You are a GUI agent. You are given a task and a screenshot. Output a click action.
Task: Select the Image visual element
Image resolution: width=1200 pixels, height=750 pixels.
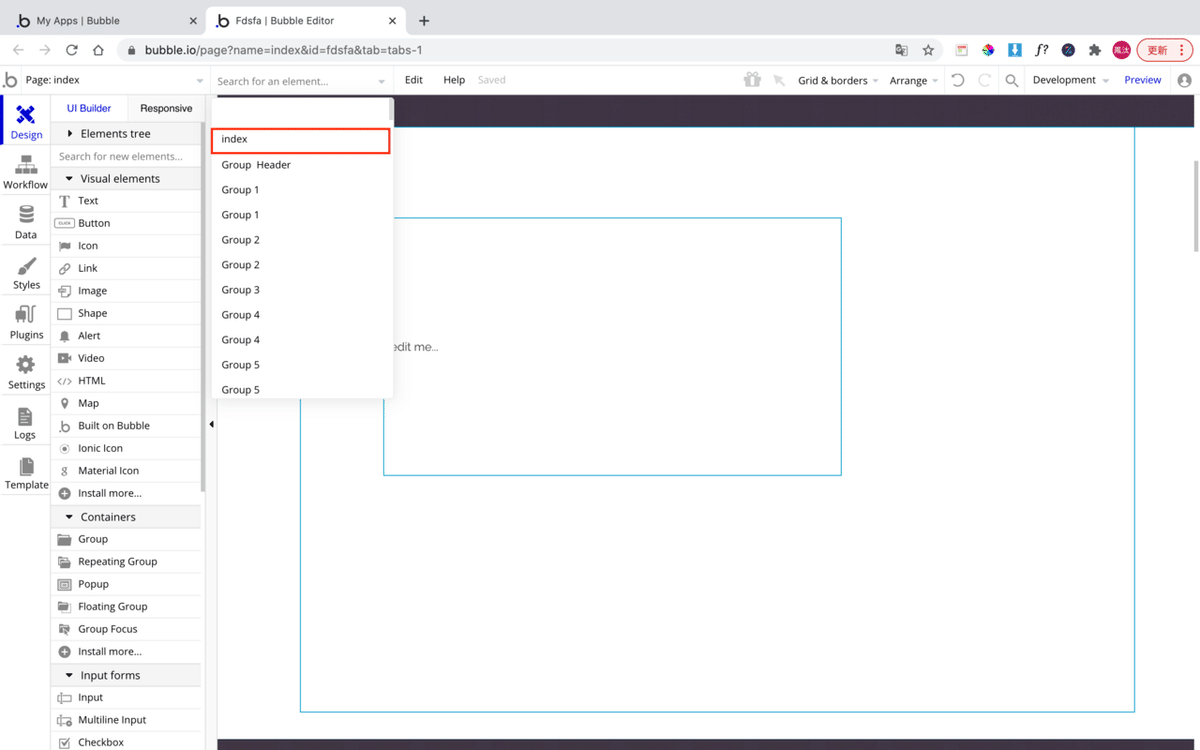point(126,291)
